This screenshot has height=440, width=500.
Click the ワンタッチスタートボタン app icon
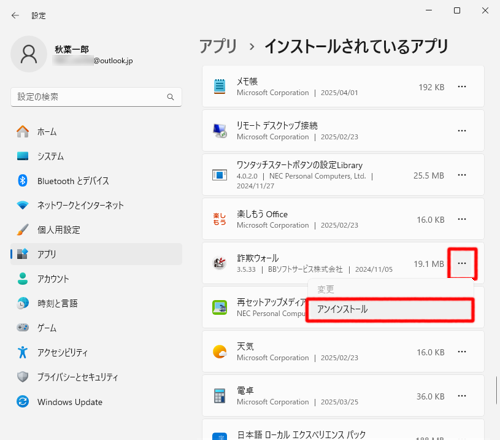pyautogui.click(x=220, y=175)
